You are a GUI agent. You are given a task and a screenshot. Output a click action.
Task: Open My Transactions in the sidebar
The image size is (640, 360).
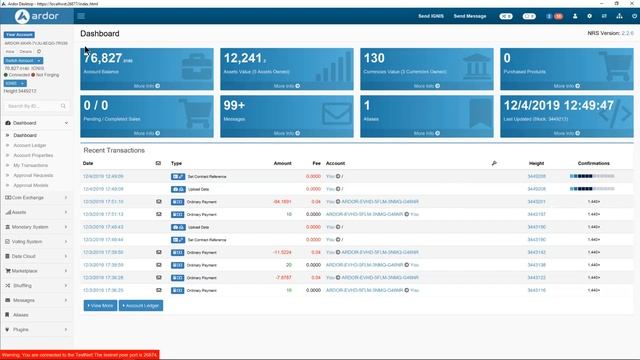31,166
